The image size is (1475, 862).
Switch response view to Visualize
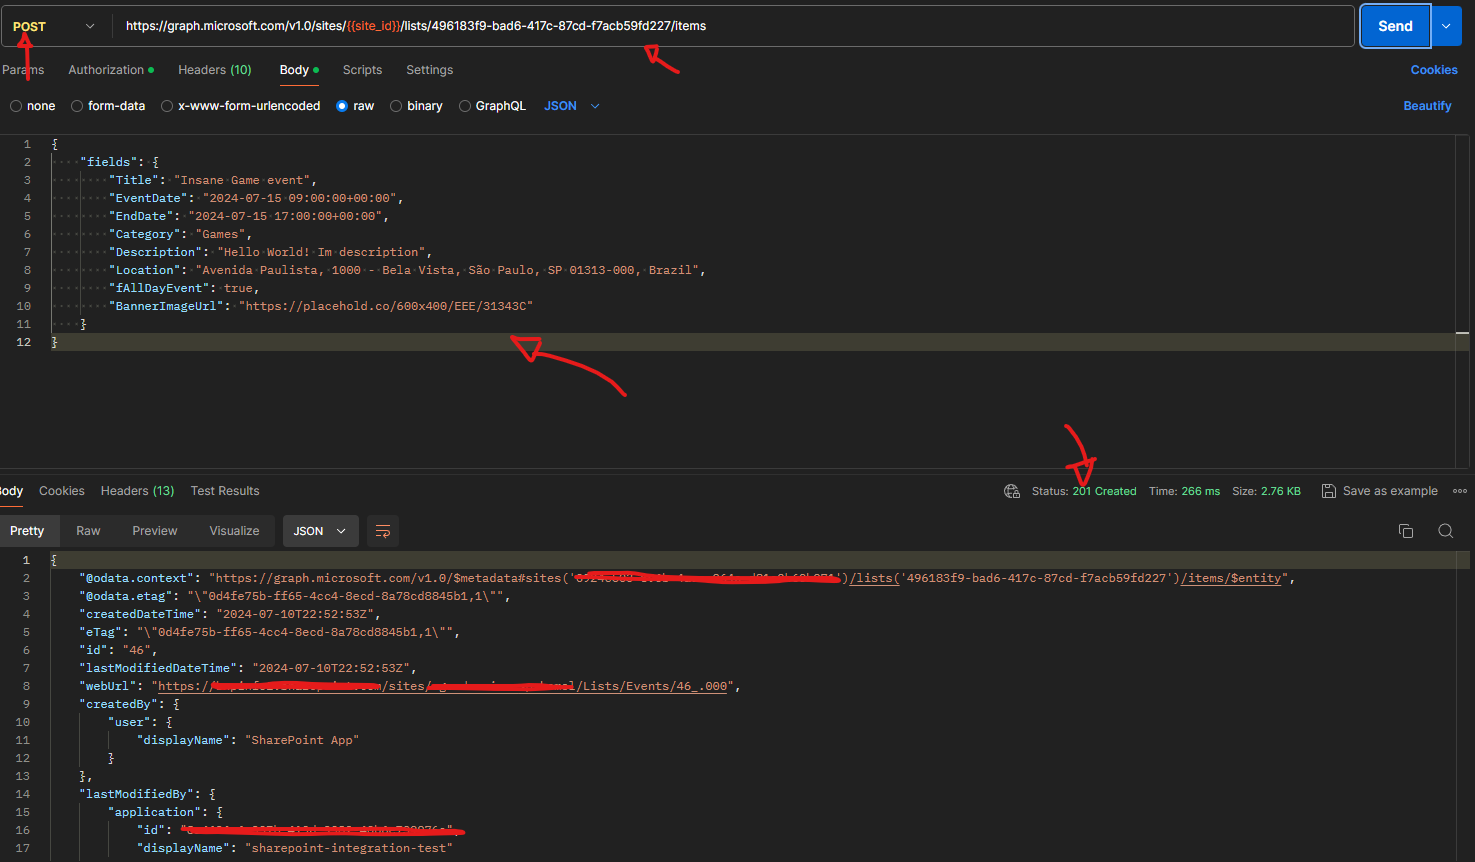coord(234,531)
